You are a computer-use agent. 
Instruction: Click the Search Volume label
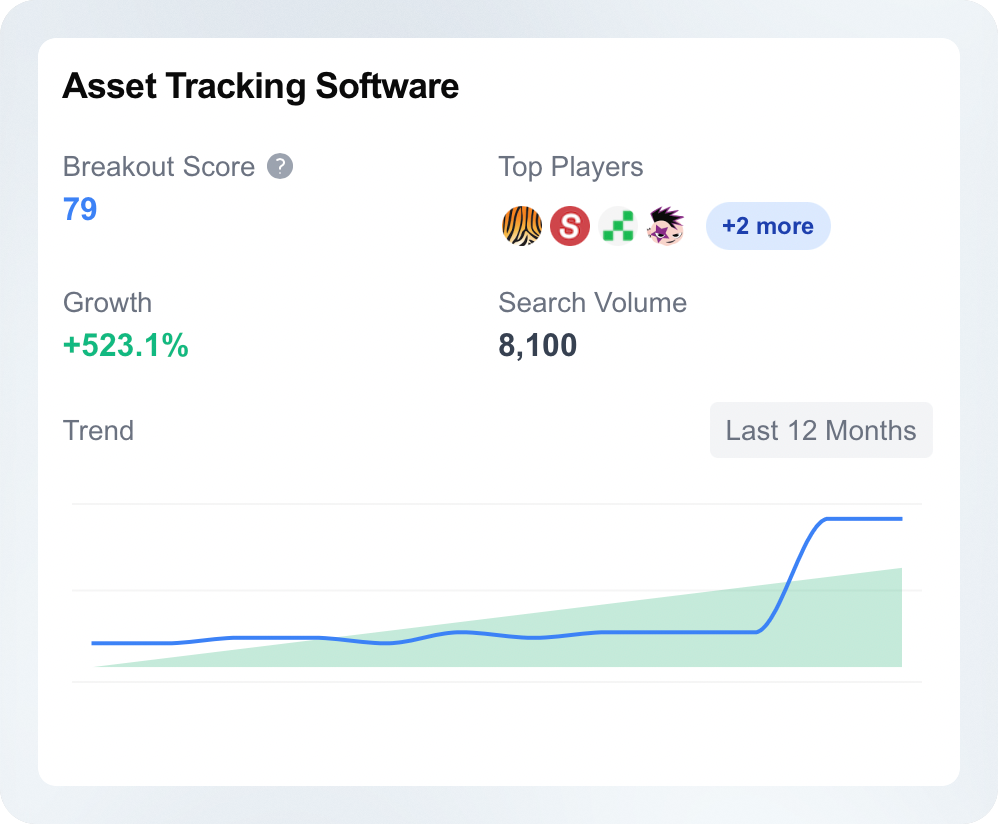593,303
